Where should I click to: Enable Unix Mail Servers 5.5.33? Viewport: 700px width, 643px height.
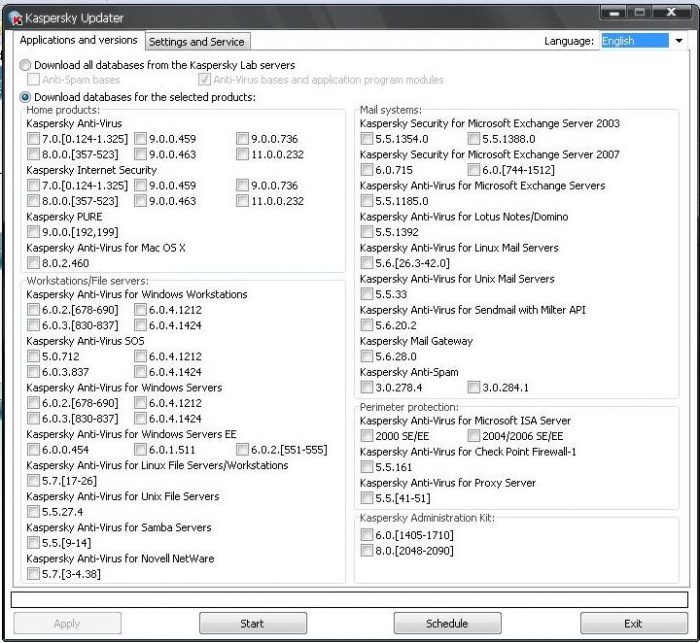tap(367, 294)
